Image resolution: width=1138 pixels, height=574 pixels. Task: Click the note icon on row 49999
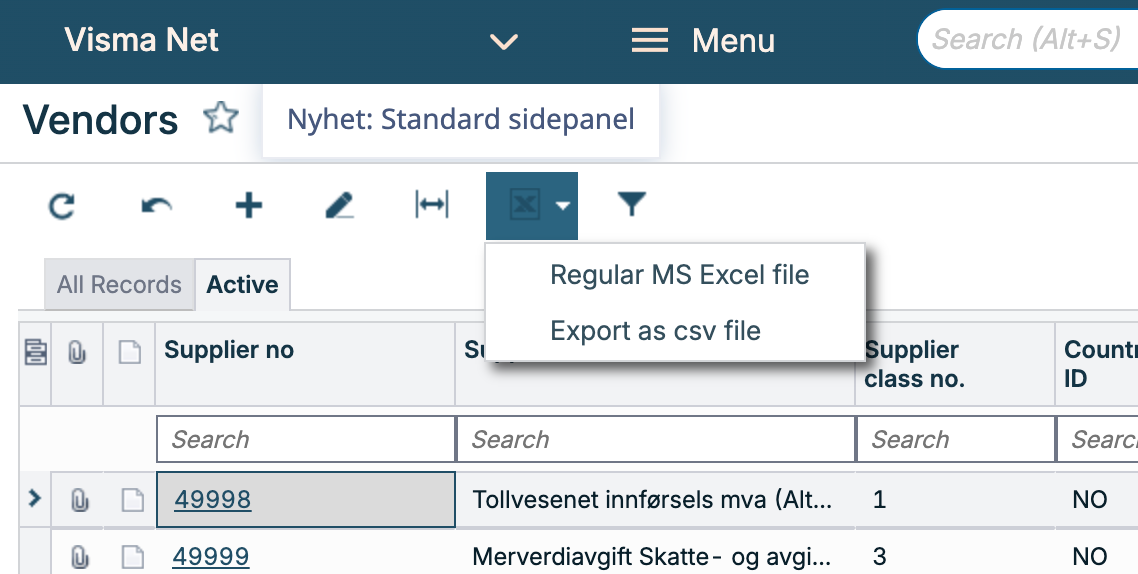131,556
